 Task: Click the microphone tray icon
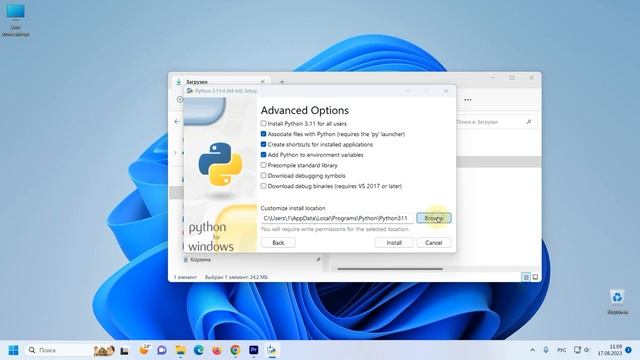(546, 350)
